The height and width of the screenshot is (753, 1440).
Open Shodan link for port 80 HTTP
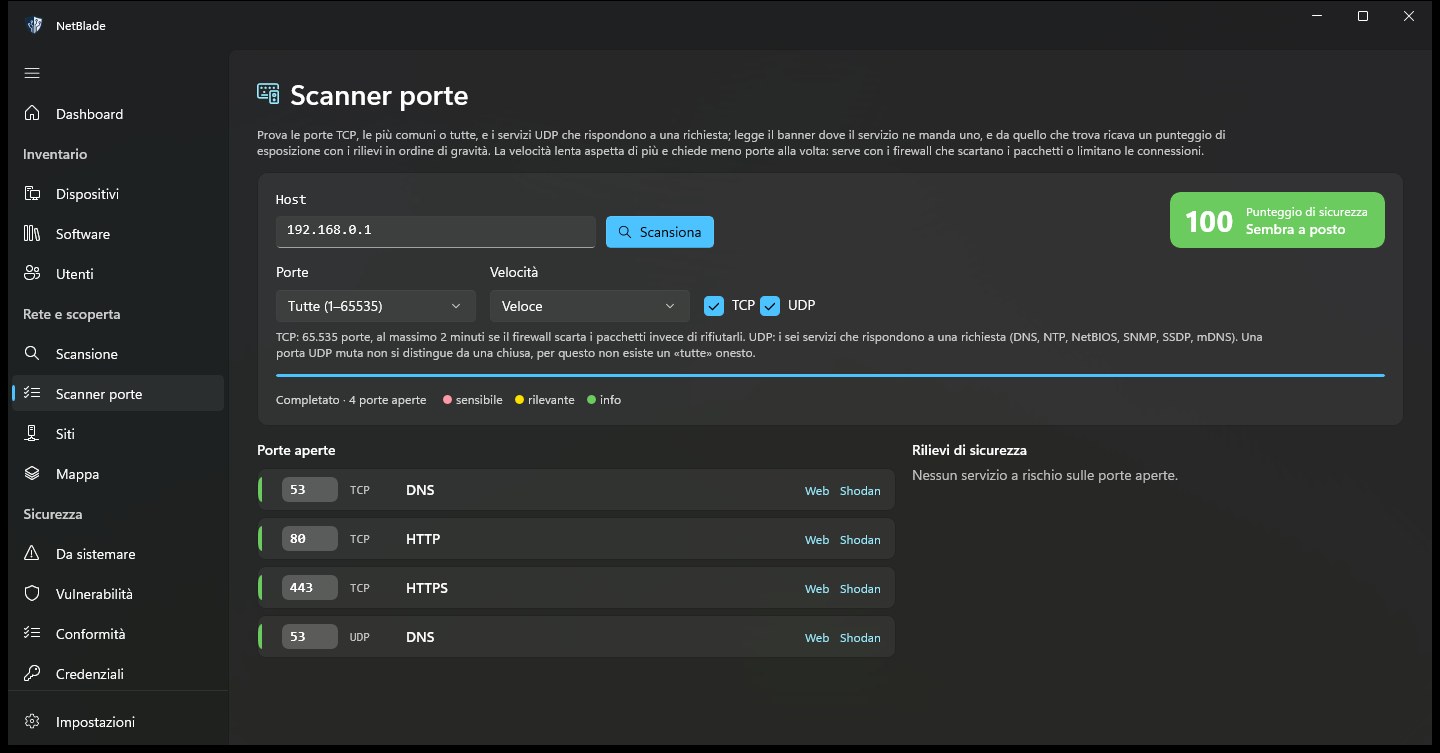coord(860,540)
